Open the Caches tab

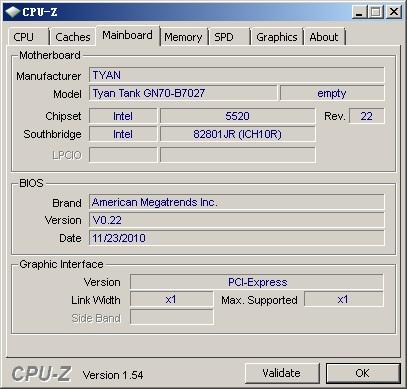[73, 37]
